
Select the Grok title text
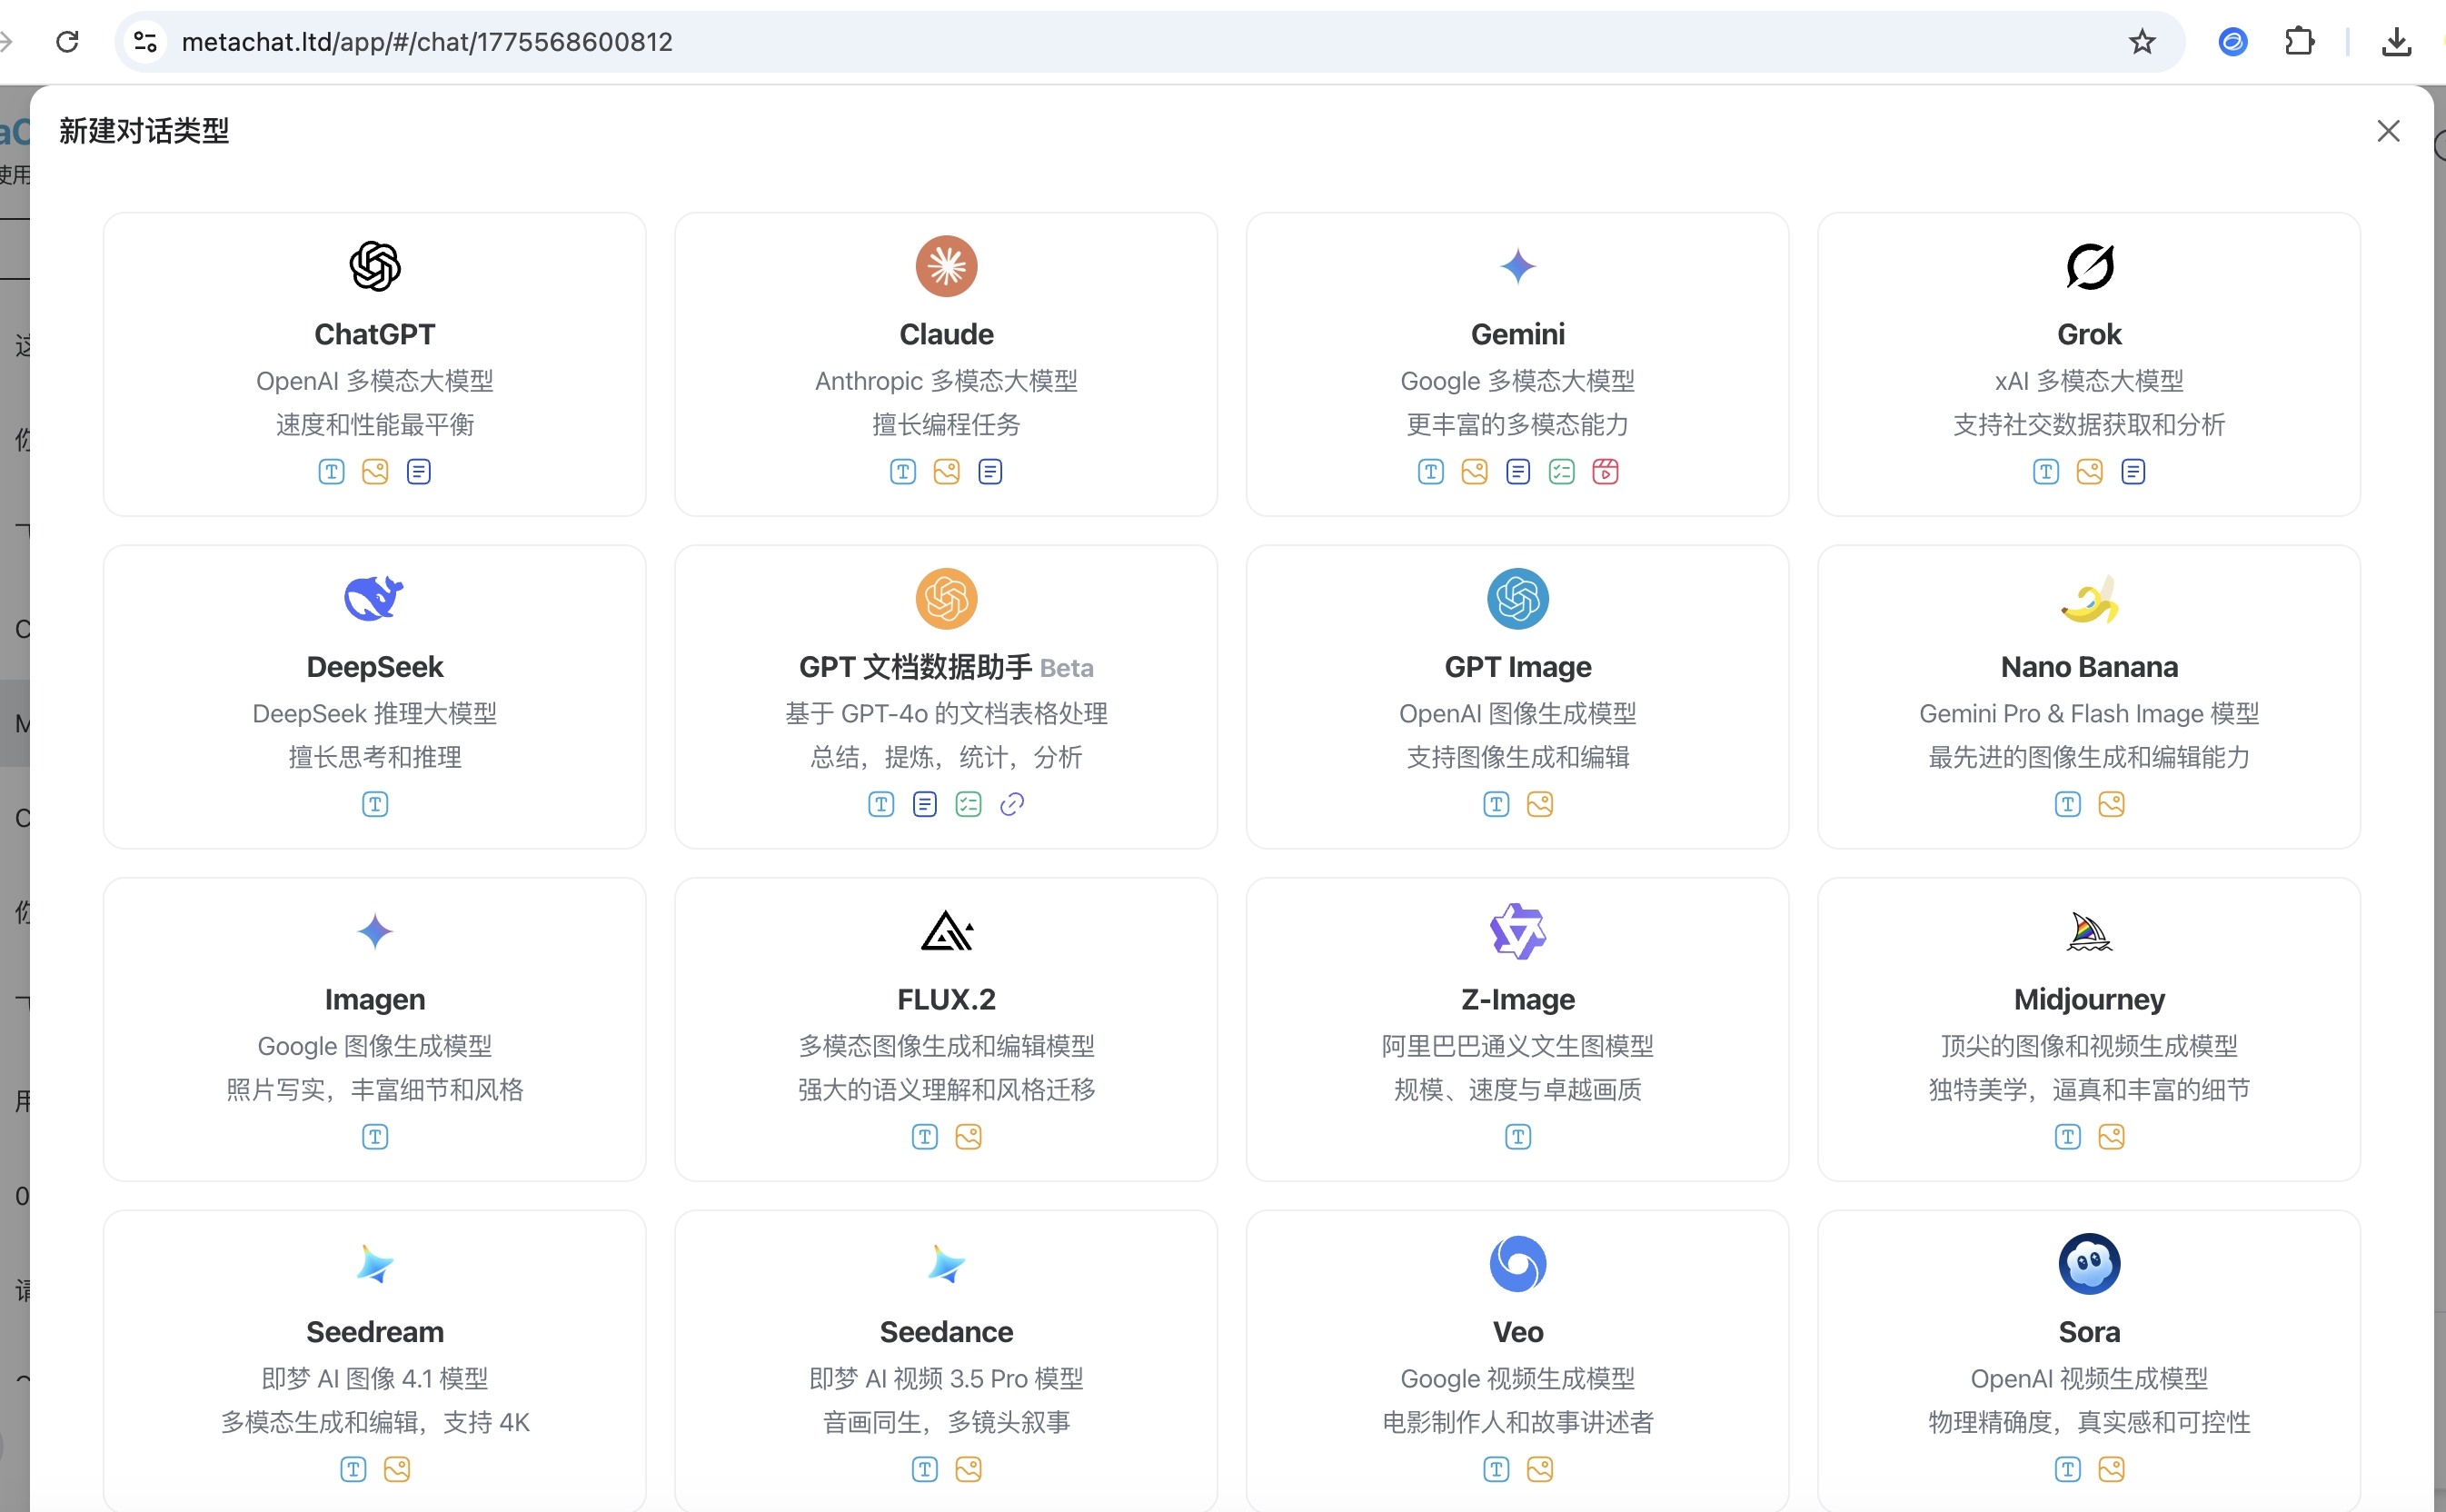click(2089, 334)
